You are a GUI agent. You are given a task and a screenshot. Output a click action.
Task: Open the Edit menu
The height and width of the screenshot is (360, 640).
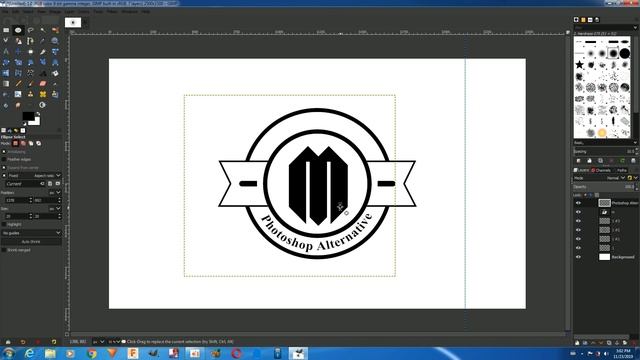(15, 11)
